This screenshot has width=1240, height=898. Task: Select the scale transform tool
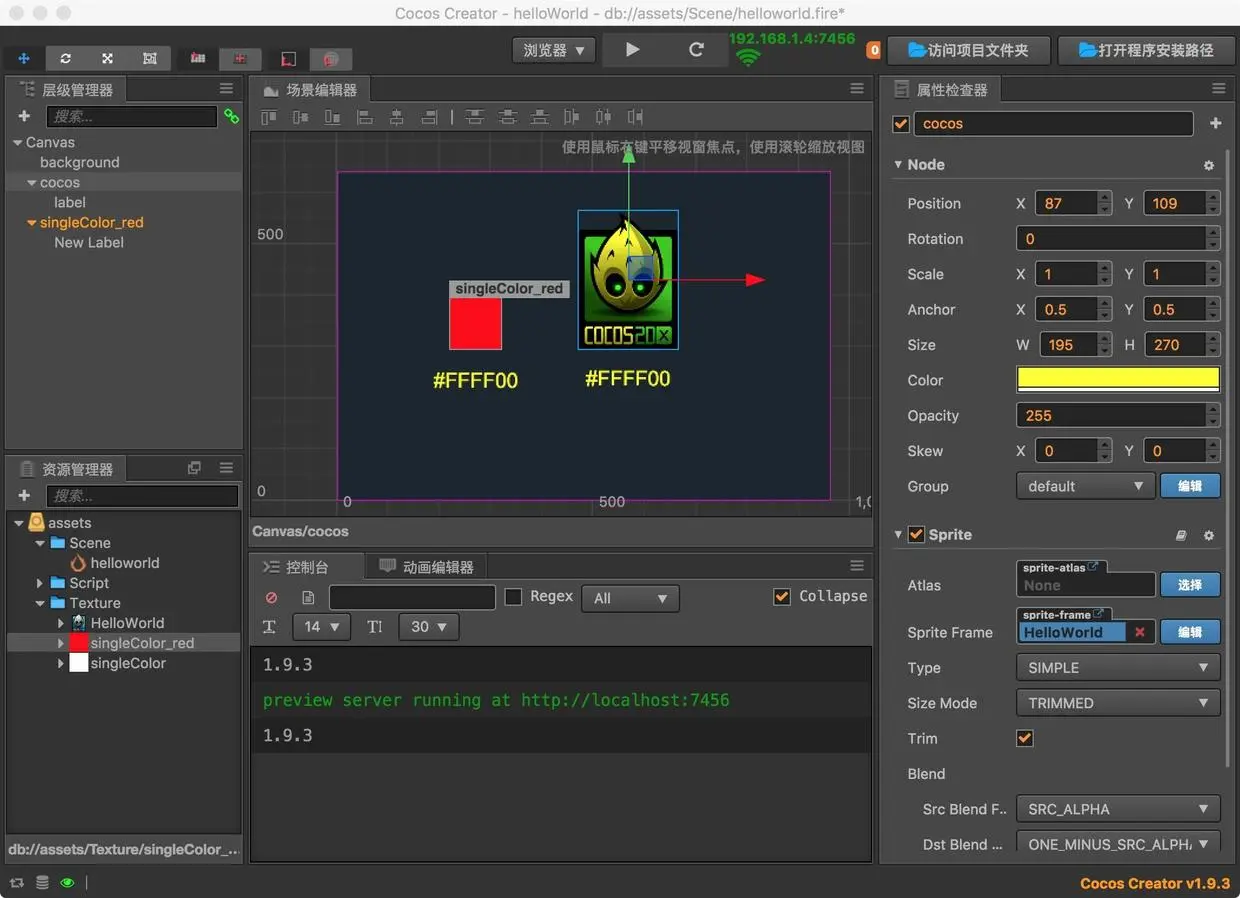tap(107, 58)
